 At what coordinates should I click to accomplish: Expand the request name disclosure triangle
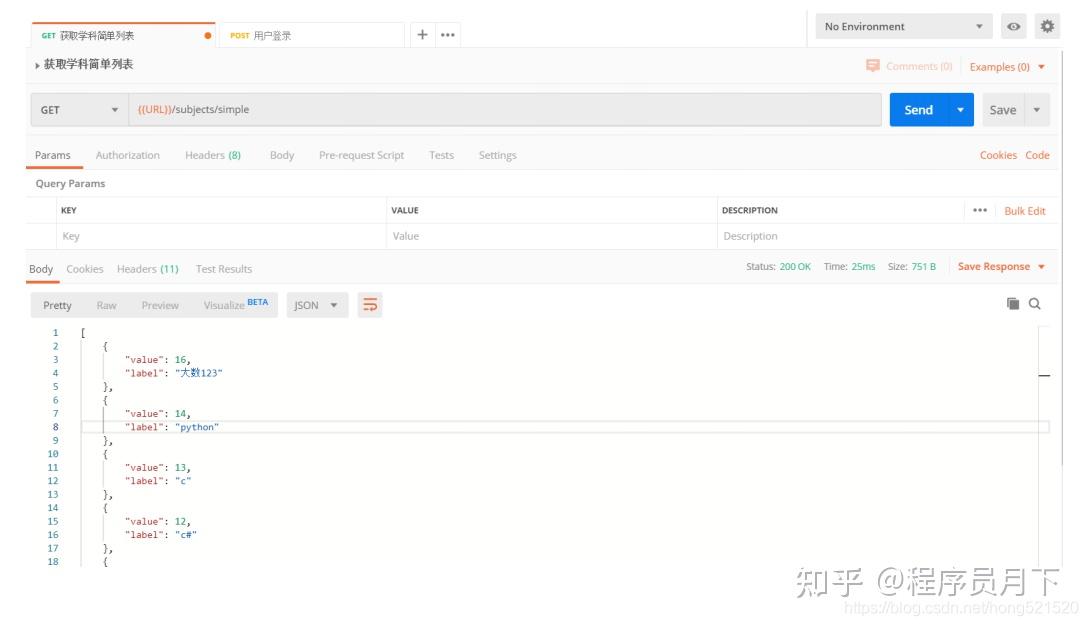pos(37,65)
